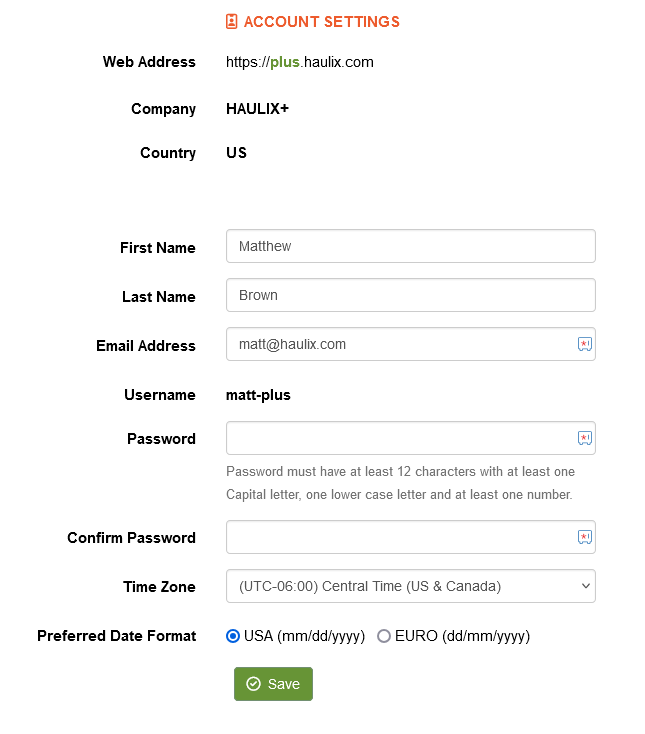Select EURO (dd/mm/yyyy) date format

(384, 636)
